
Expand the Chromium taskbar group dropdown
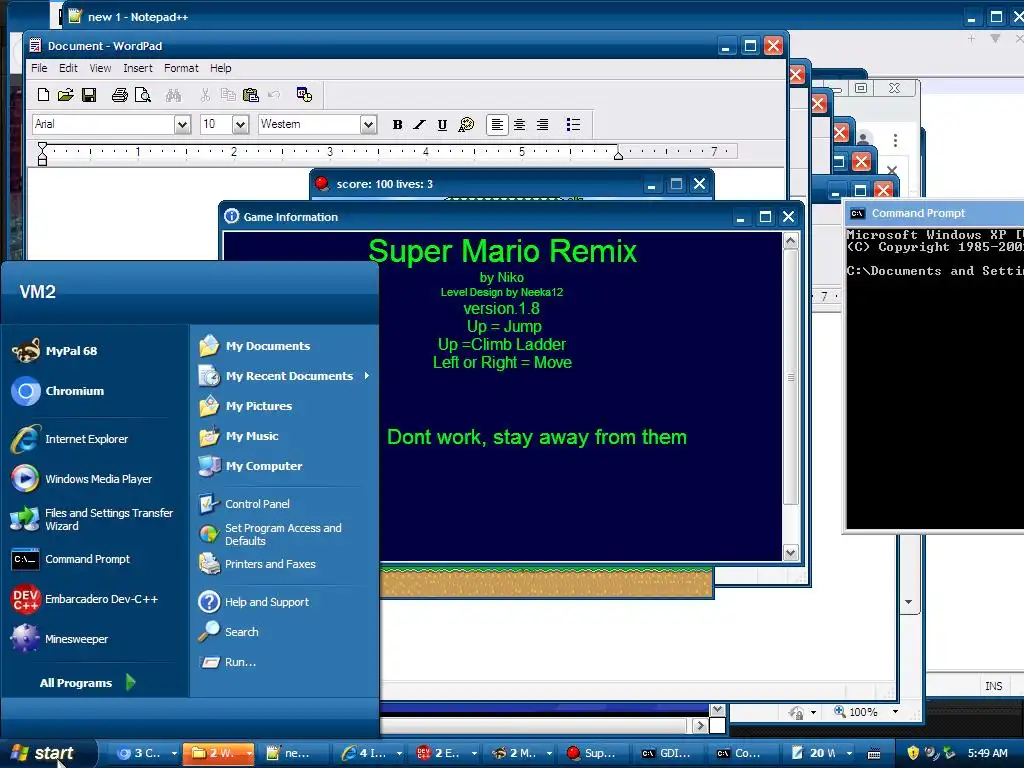pos(174,753)
